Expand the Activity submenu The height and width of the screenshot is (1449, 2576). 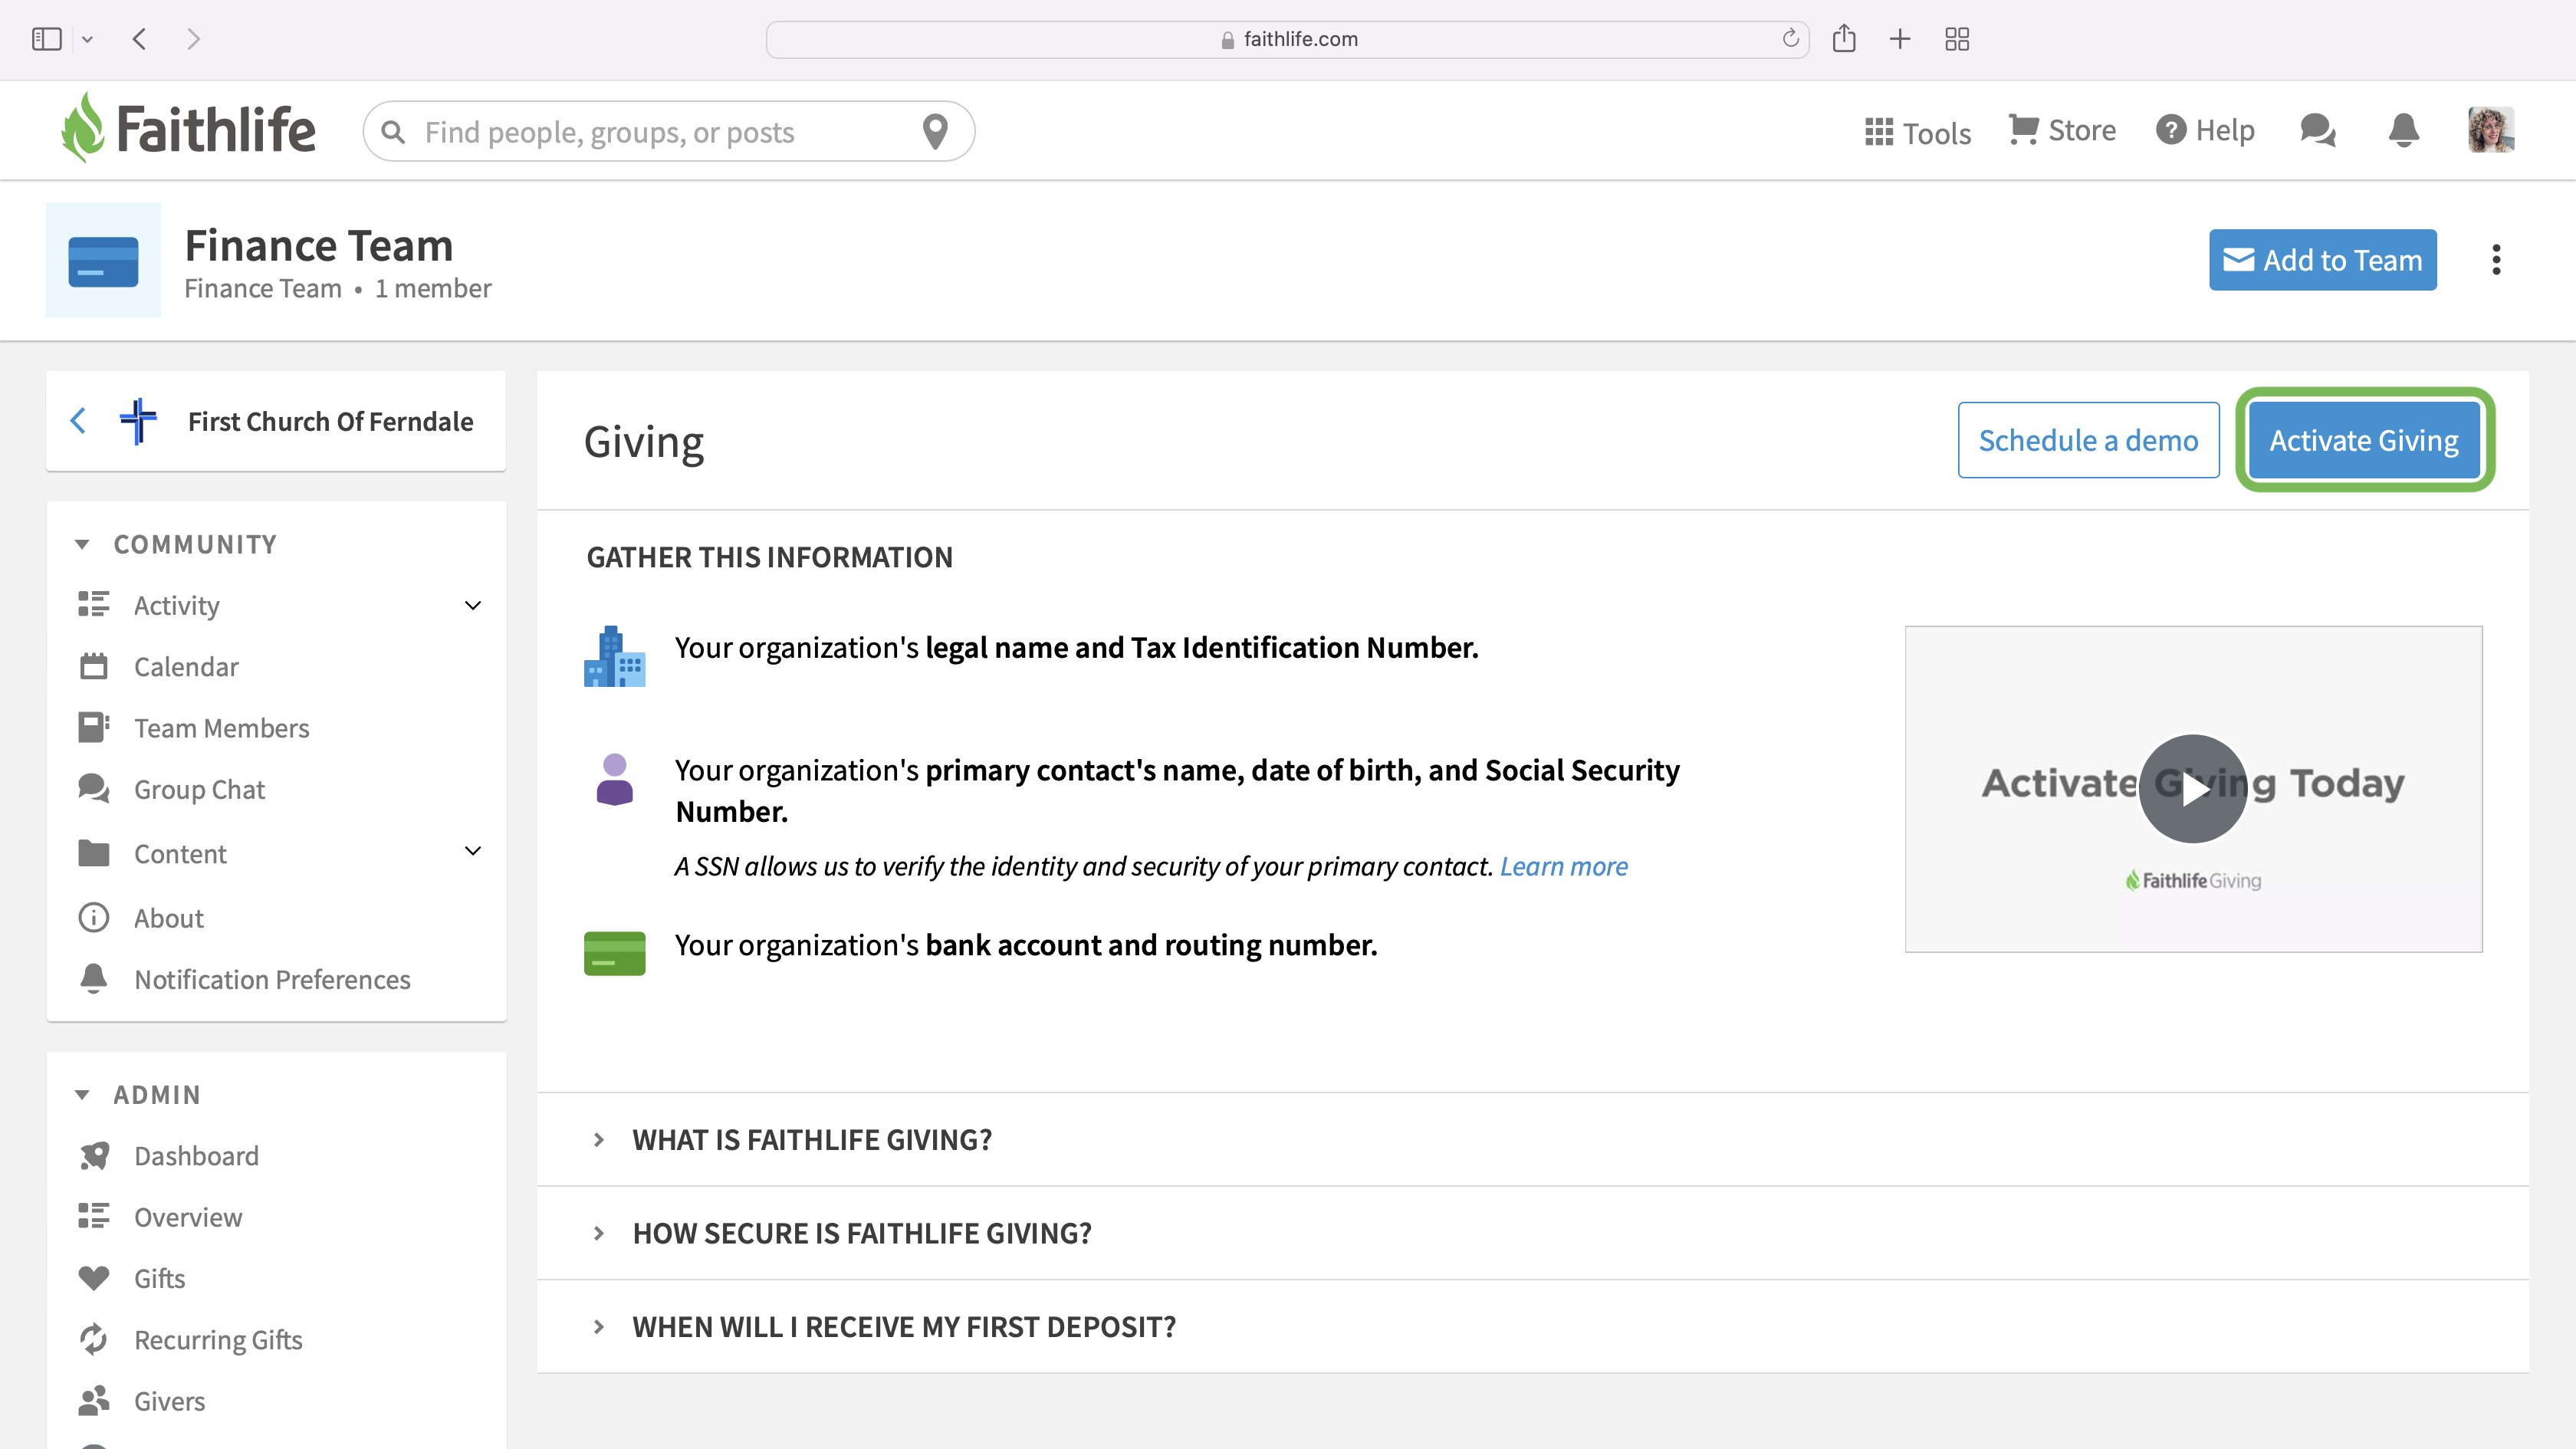(473, 605)
